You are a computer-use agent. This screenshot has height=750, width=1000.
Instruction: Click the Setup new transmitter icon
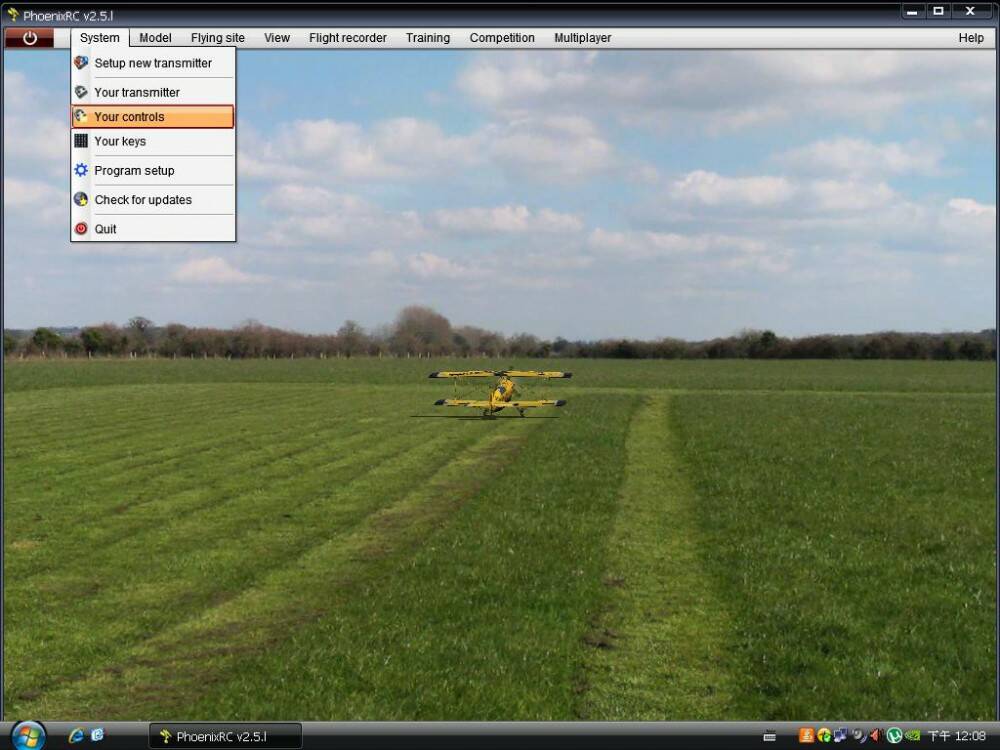81,62
